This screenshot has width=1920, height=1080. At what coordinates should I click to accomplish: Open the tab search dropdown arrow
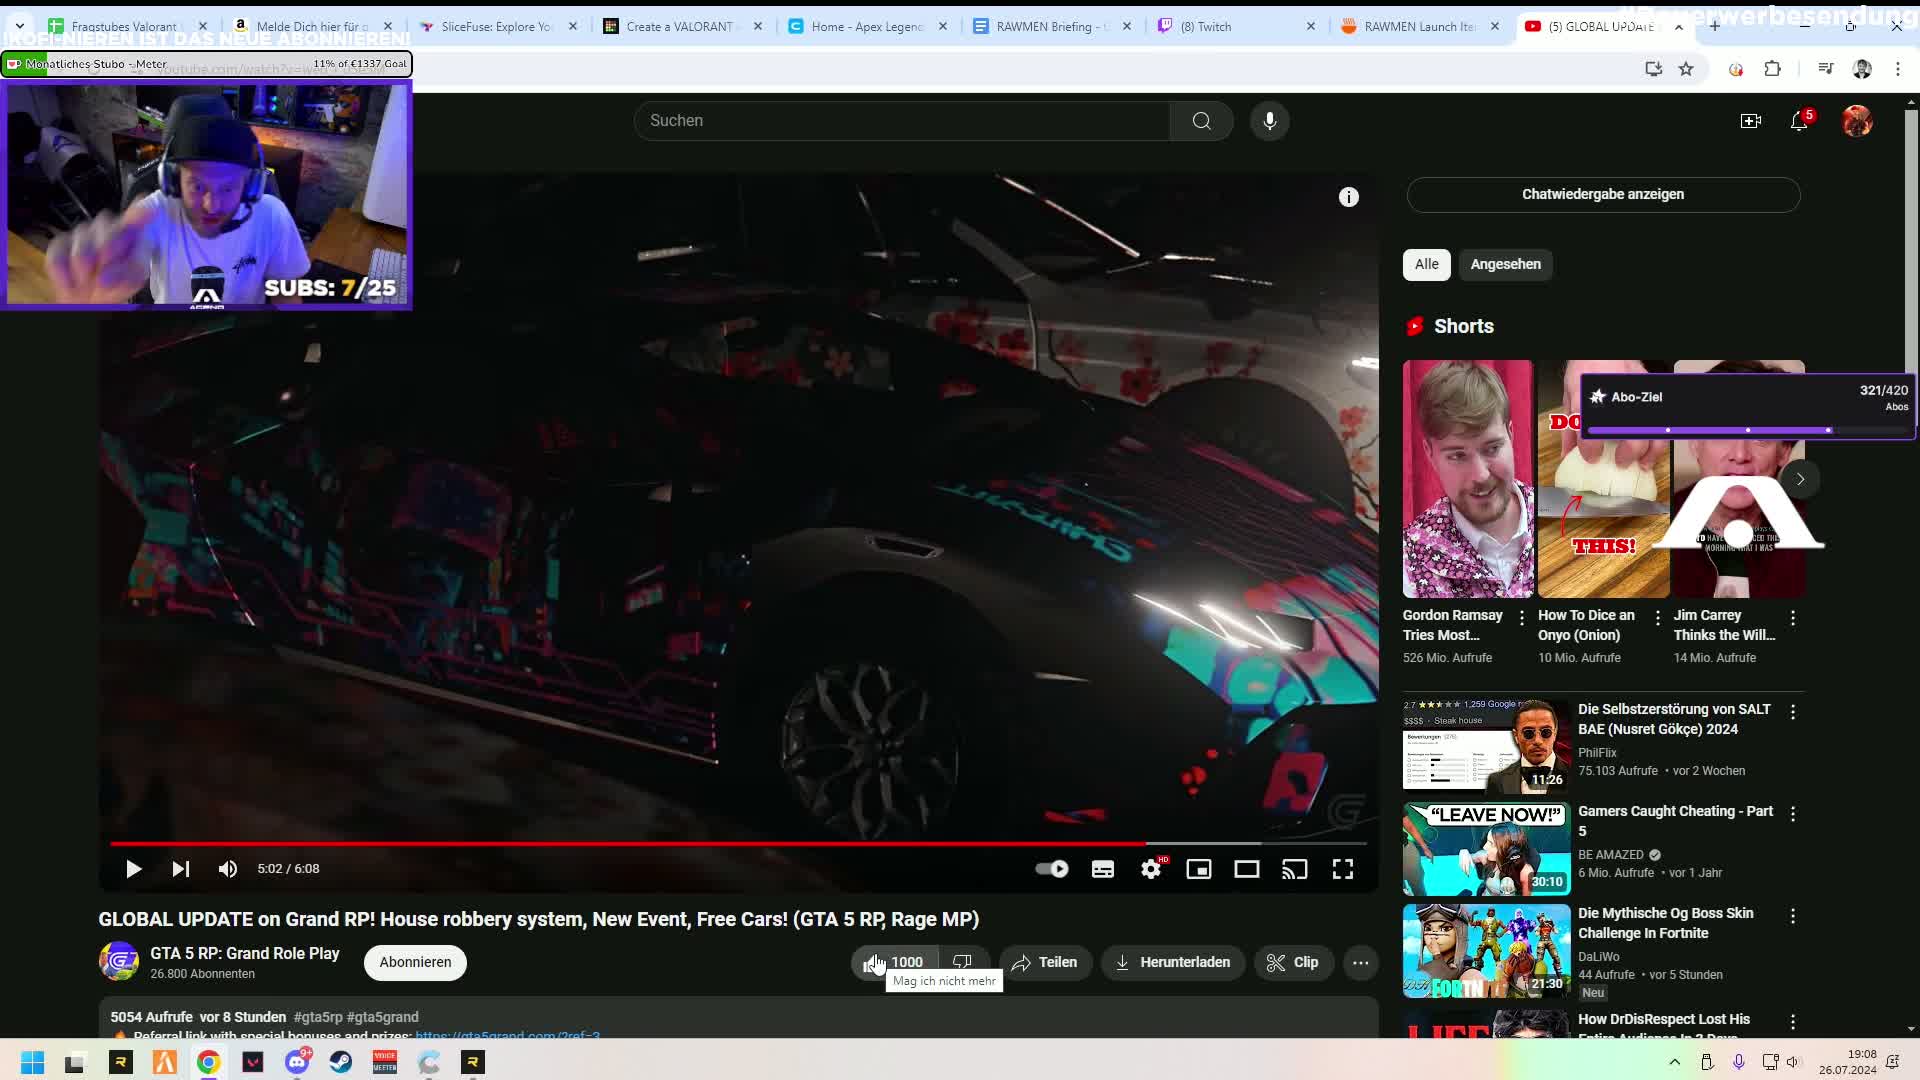coord(20,26)
